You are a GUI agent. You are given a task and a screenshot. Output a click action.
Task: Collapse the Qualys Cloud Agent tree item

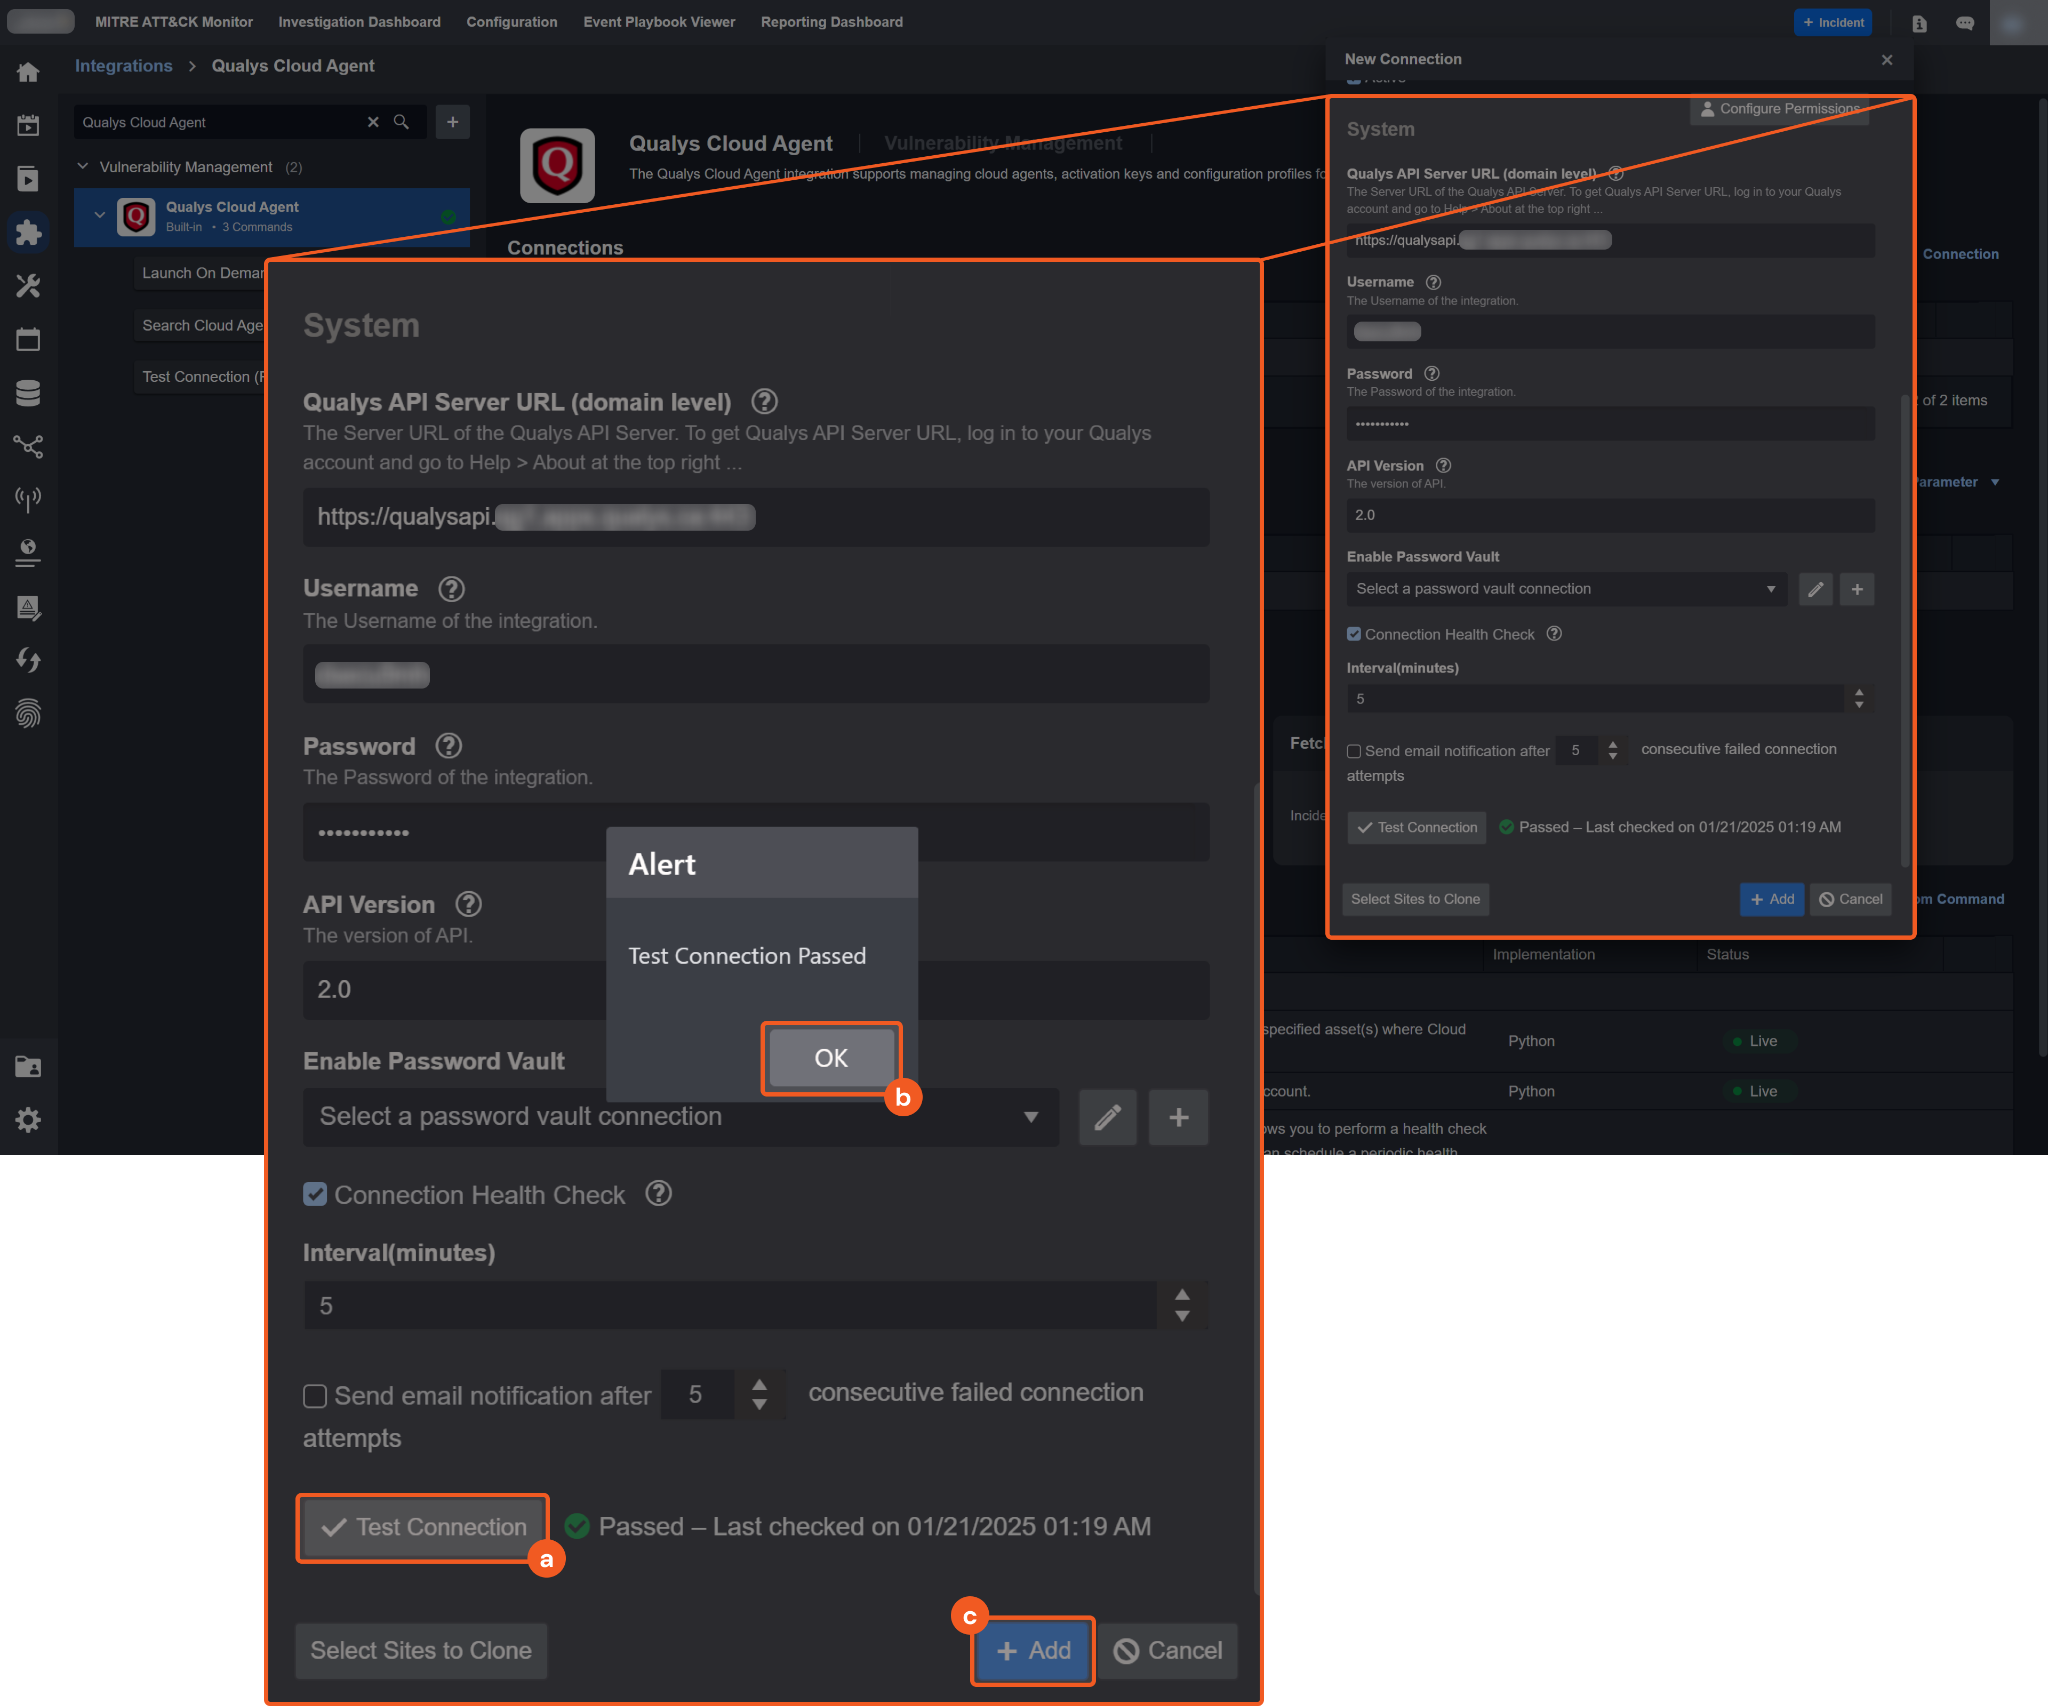click(99, 215)
